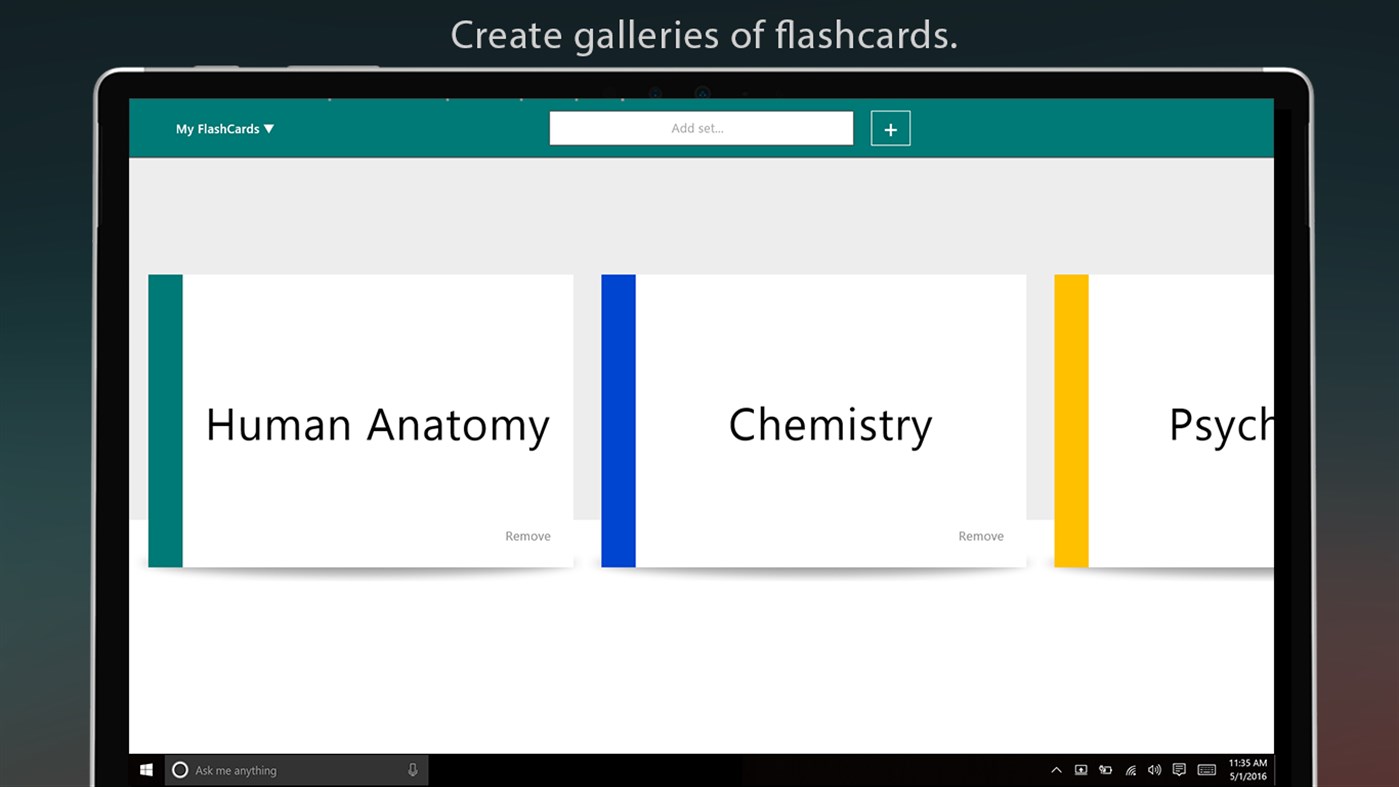The width and height of the screenshot is (1399, 787).
Task: Click the Wi-Fi network icon in system tray
Action: 1130,770
